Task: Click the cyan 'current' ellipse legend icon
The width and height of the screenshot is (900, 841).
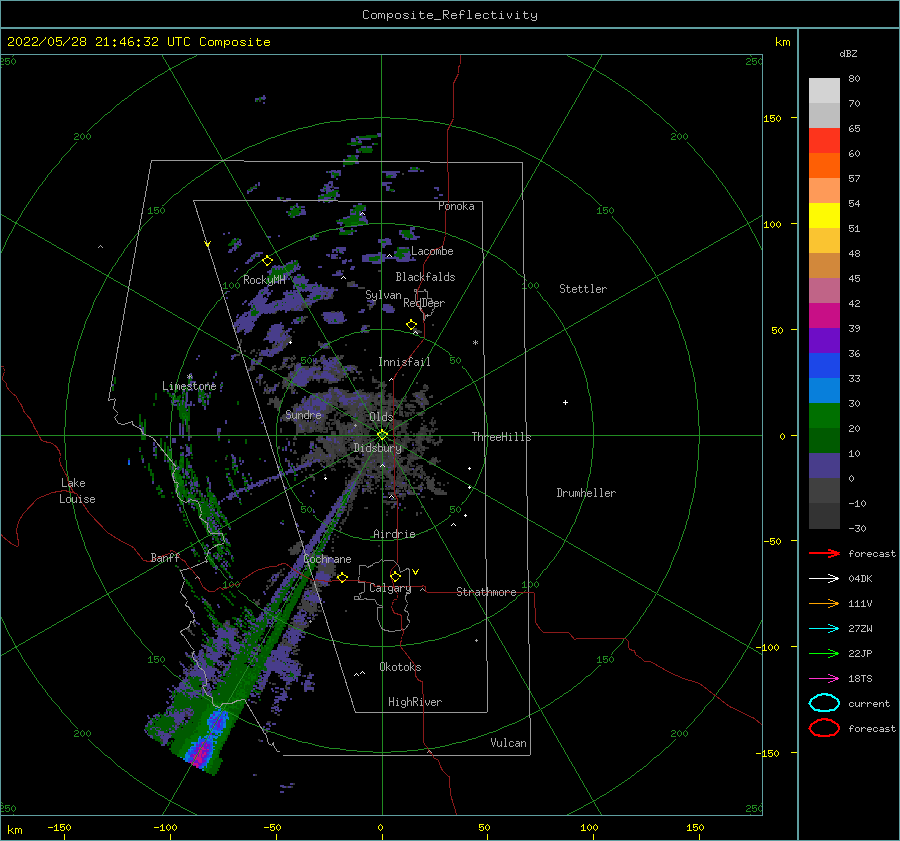Action: (824, 703)
